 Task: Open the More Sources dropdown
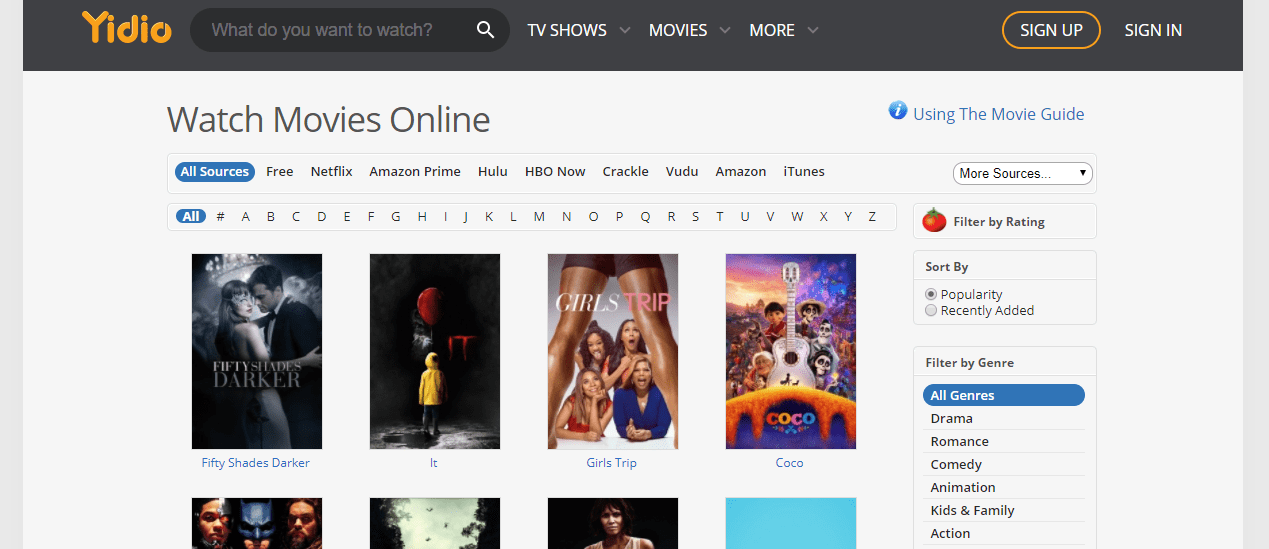(1022, 173)
